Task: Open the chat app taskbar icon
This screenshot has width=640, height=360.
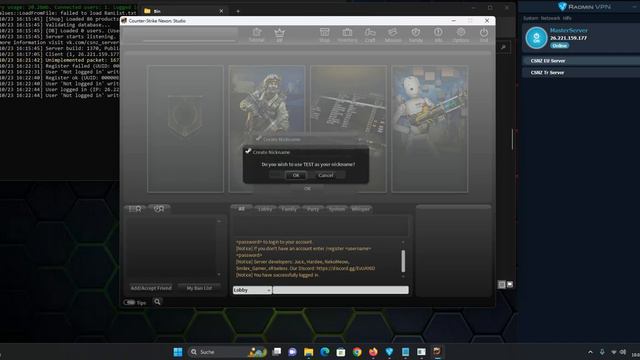Action: pos(293,352)
